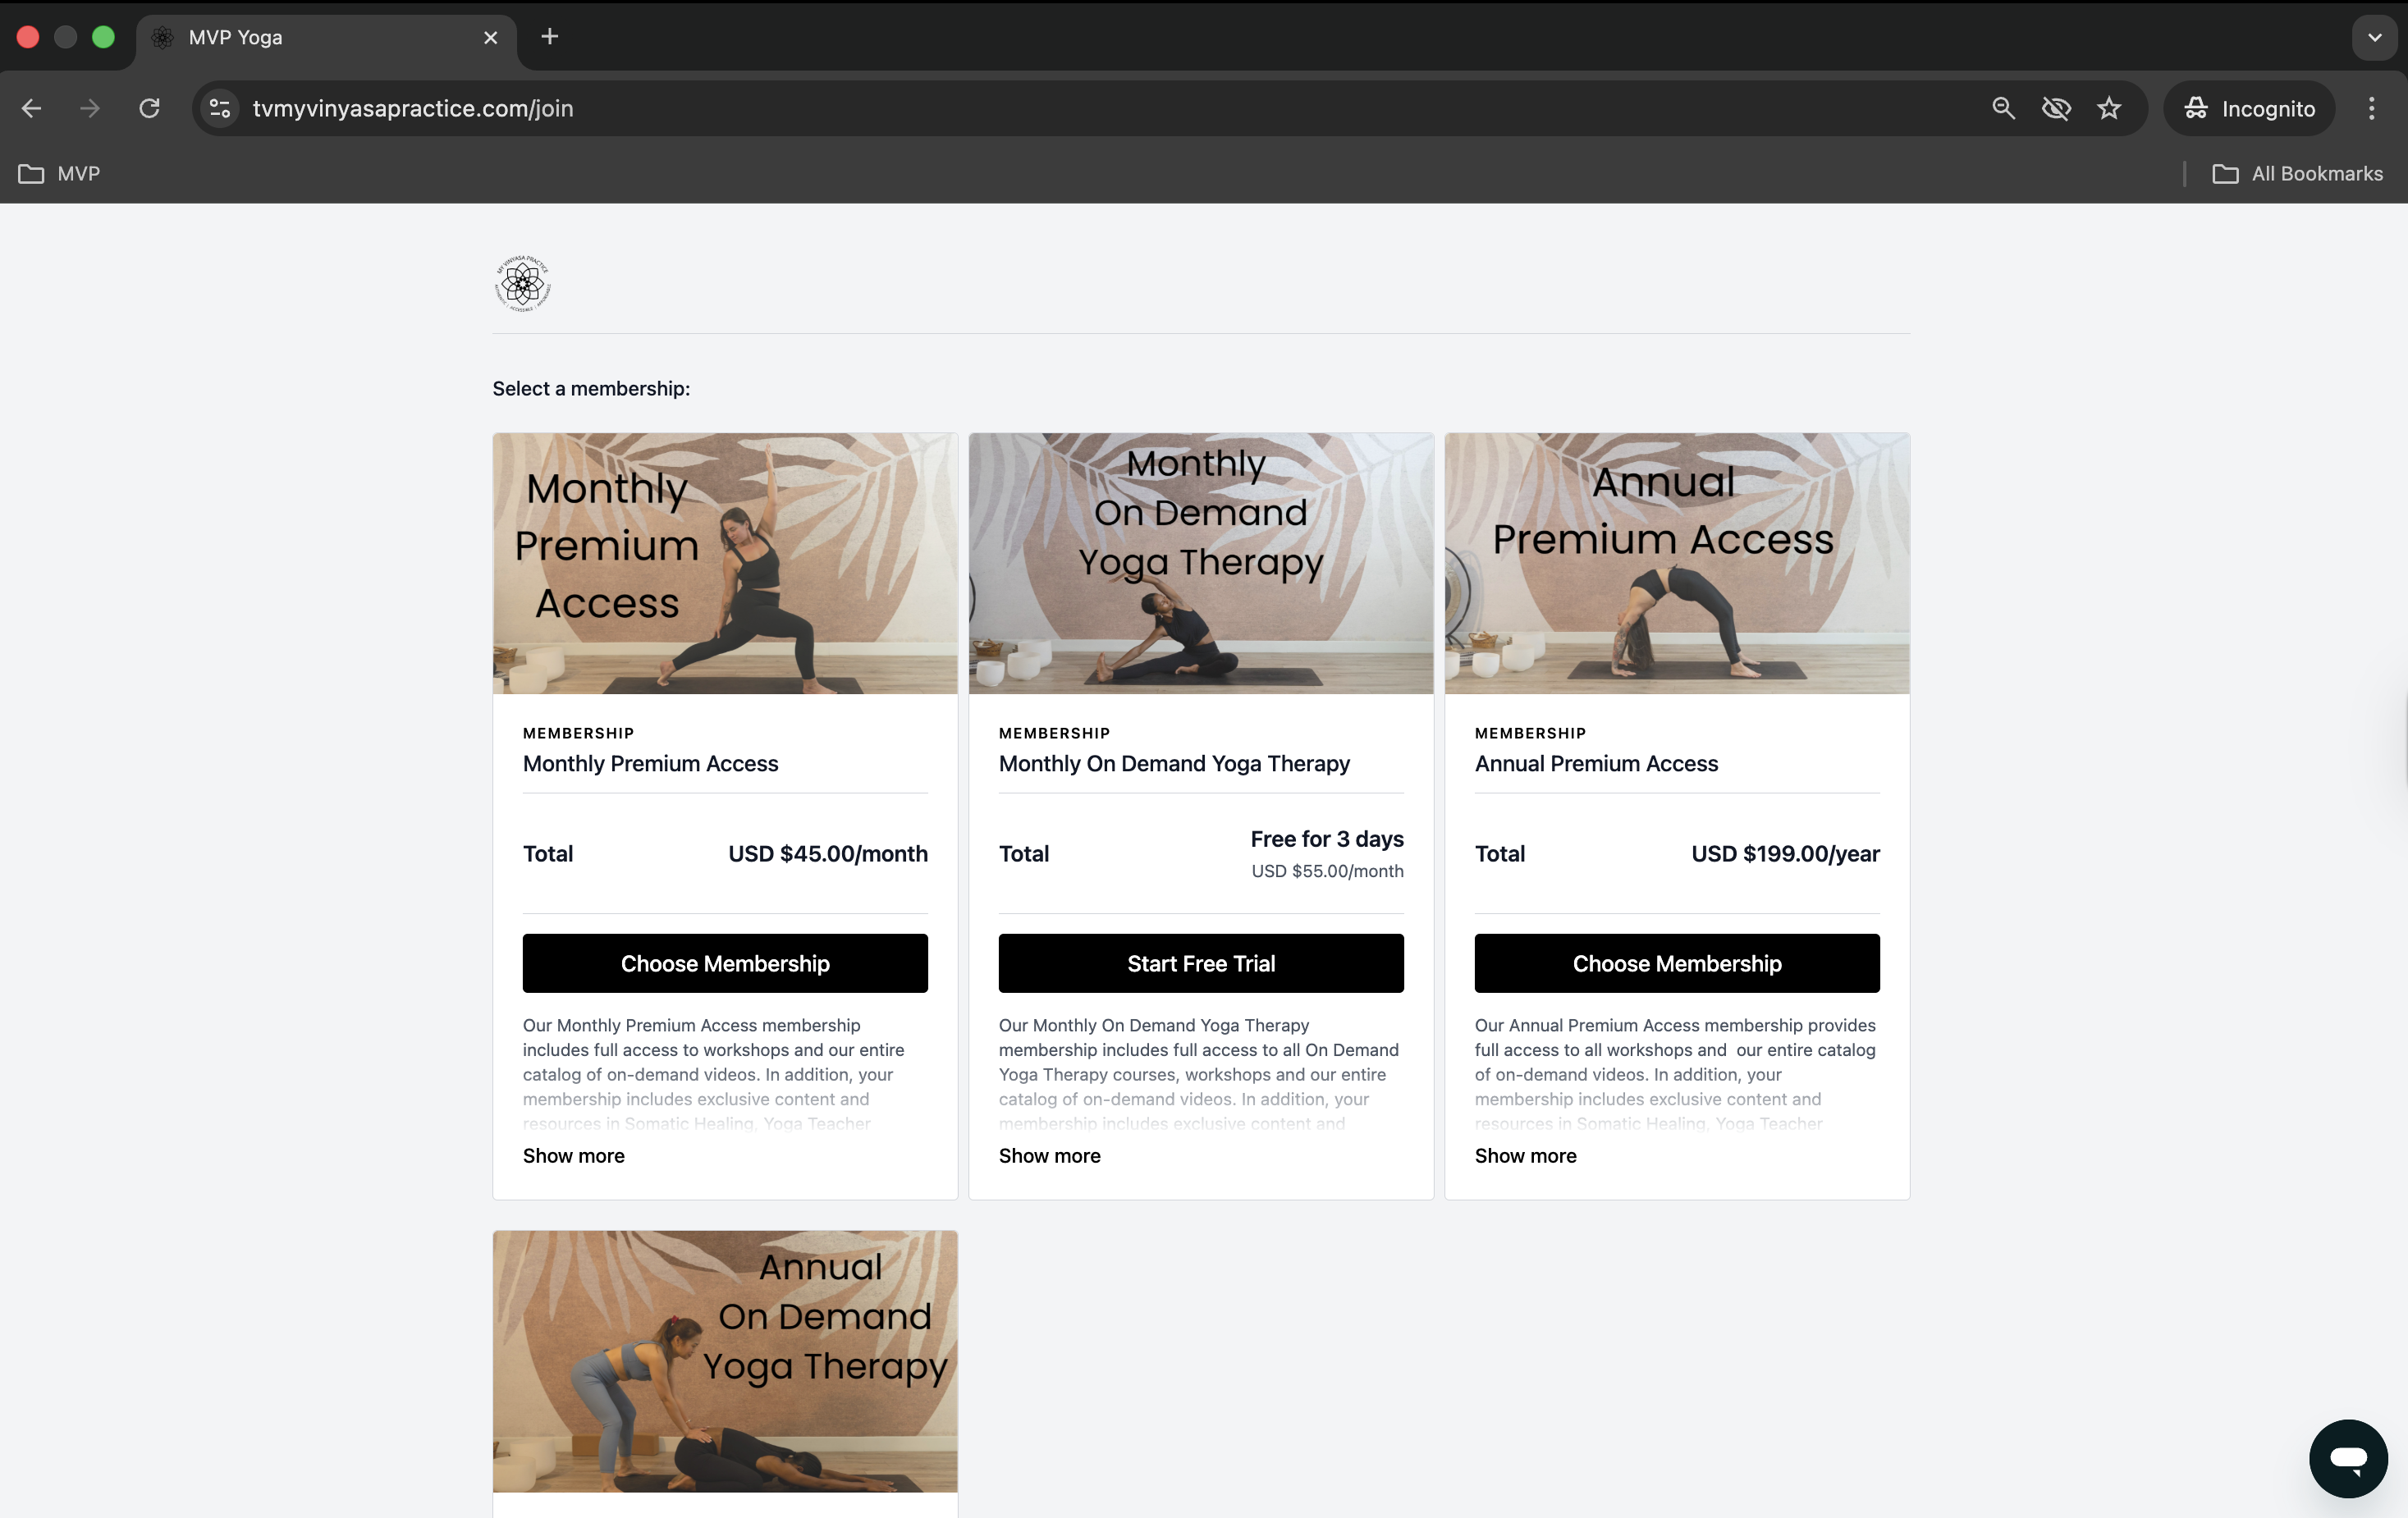Choose Membership for Monthly Premium Access
2408x1518 pixels.
coord(725,963)
